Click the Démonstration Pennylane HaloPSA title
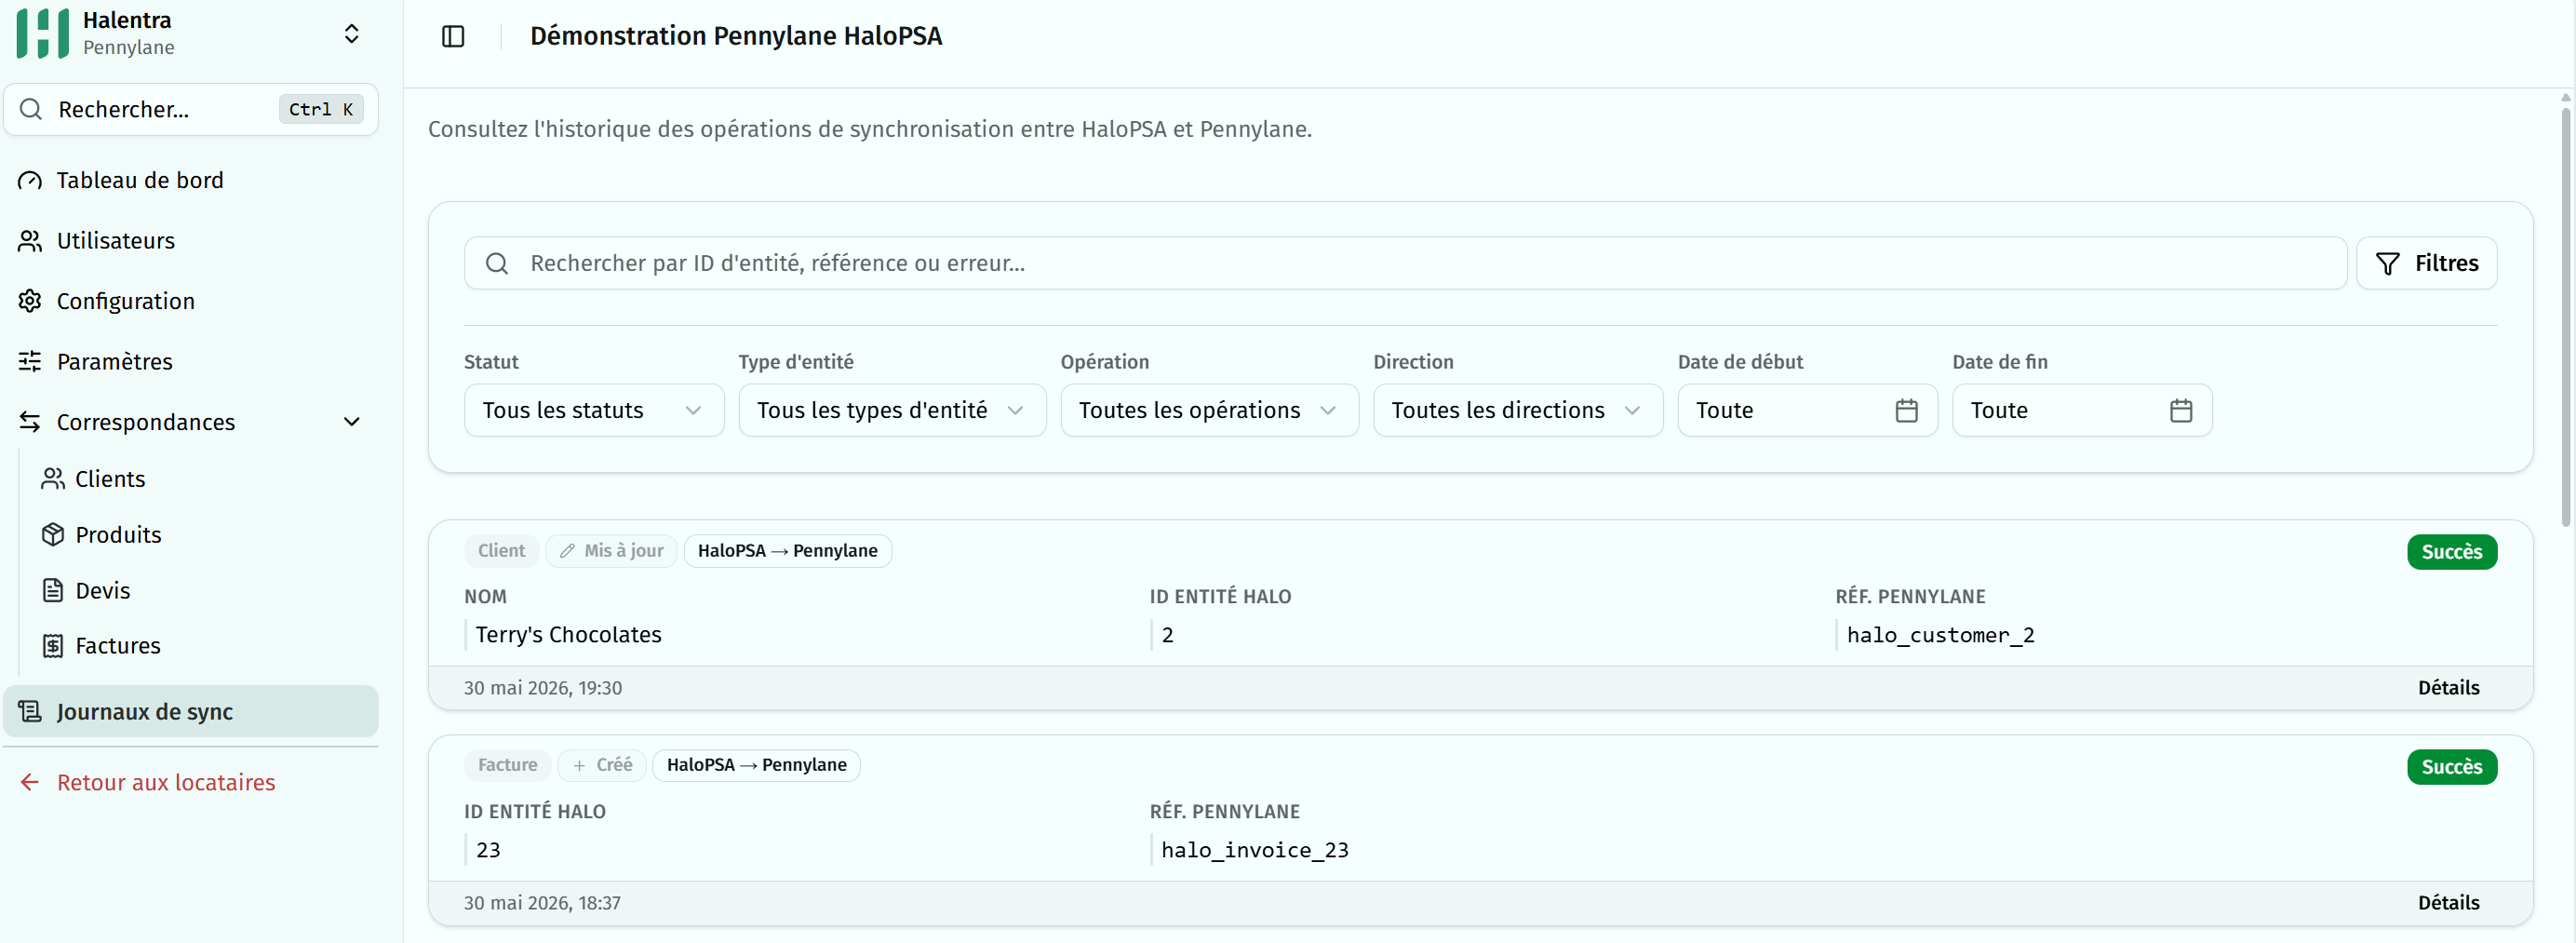 click(736, 36)
